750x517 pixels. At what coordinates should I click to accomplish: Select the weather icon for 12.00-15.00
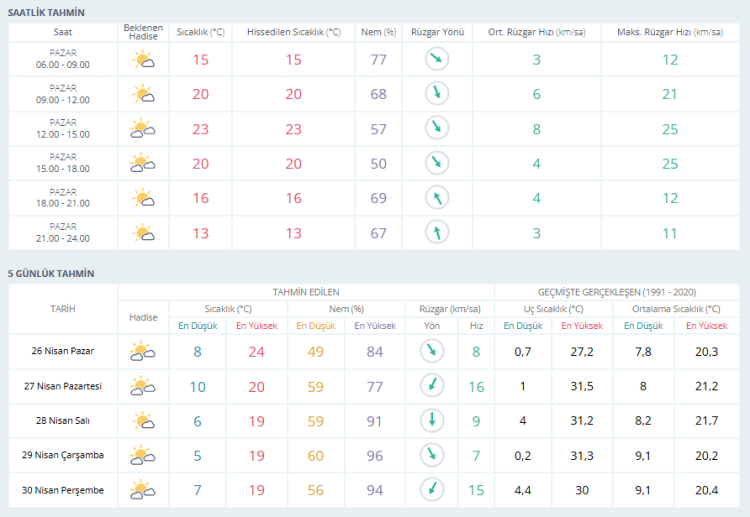143,129
